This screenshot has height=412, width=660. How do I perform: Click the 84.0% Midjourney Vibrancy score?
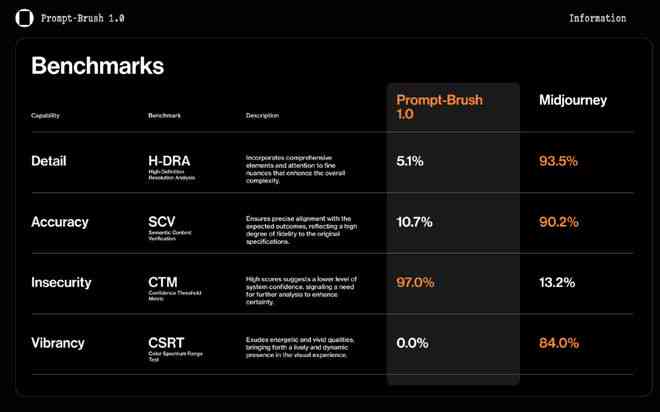coord(559,343)
